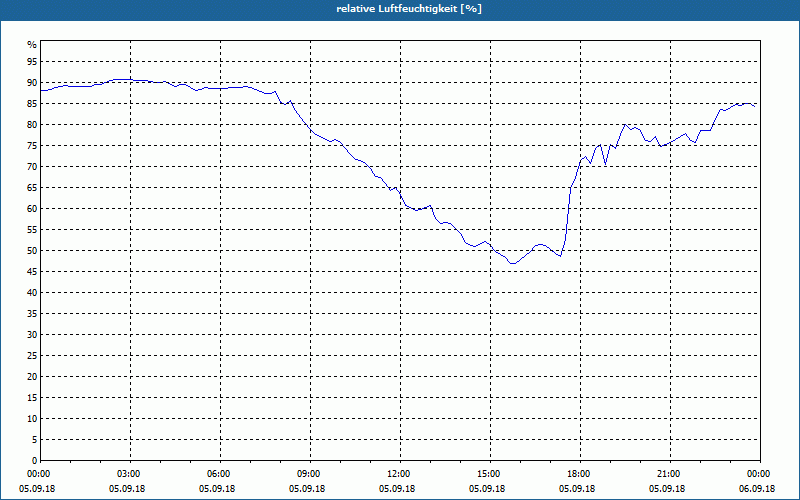Pick the y-axis tick label '70'
Image resolution: width=800 pixels, height=500 pixels.
pyautogui.click(x=32, y=167)
